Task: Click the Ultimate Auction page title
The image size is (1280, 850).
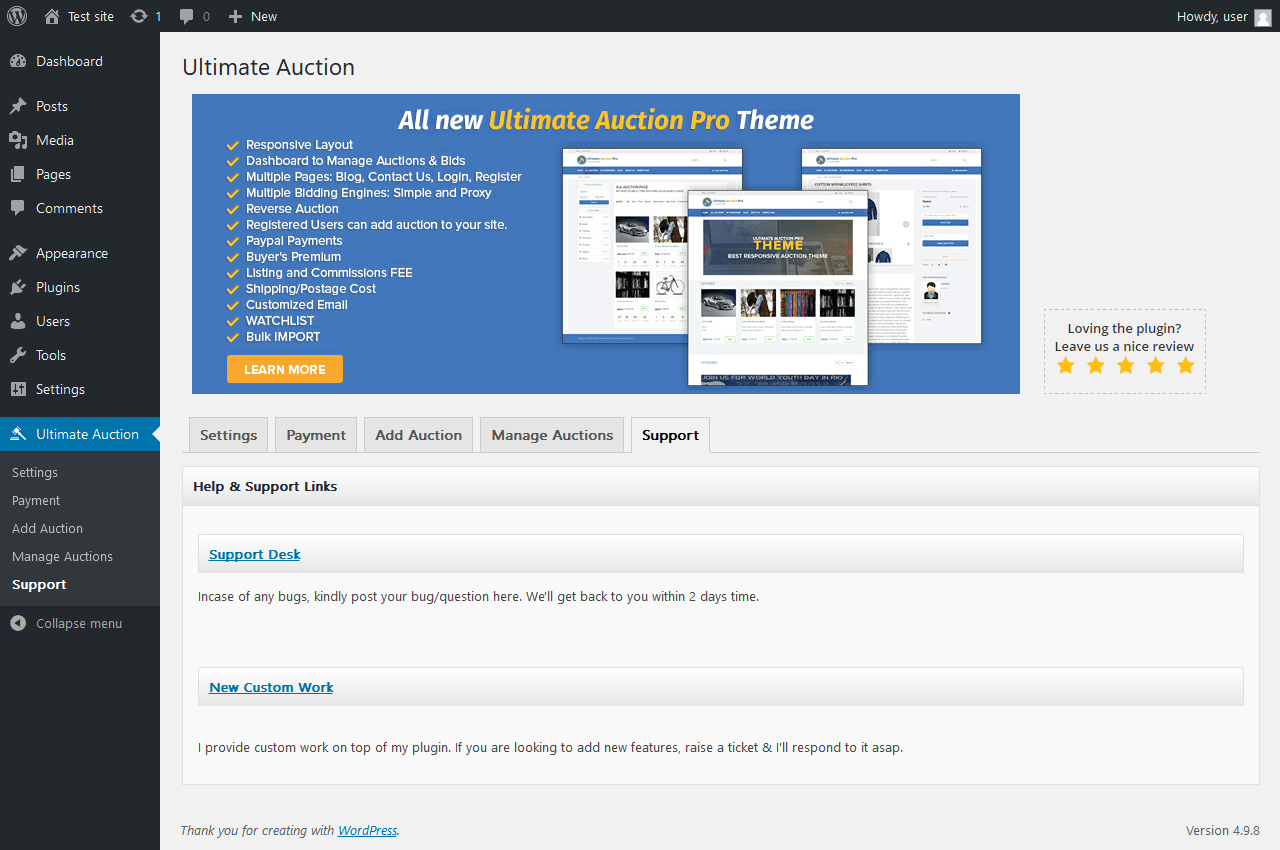Action: coord(268,67)
